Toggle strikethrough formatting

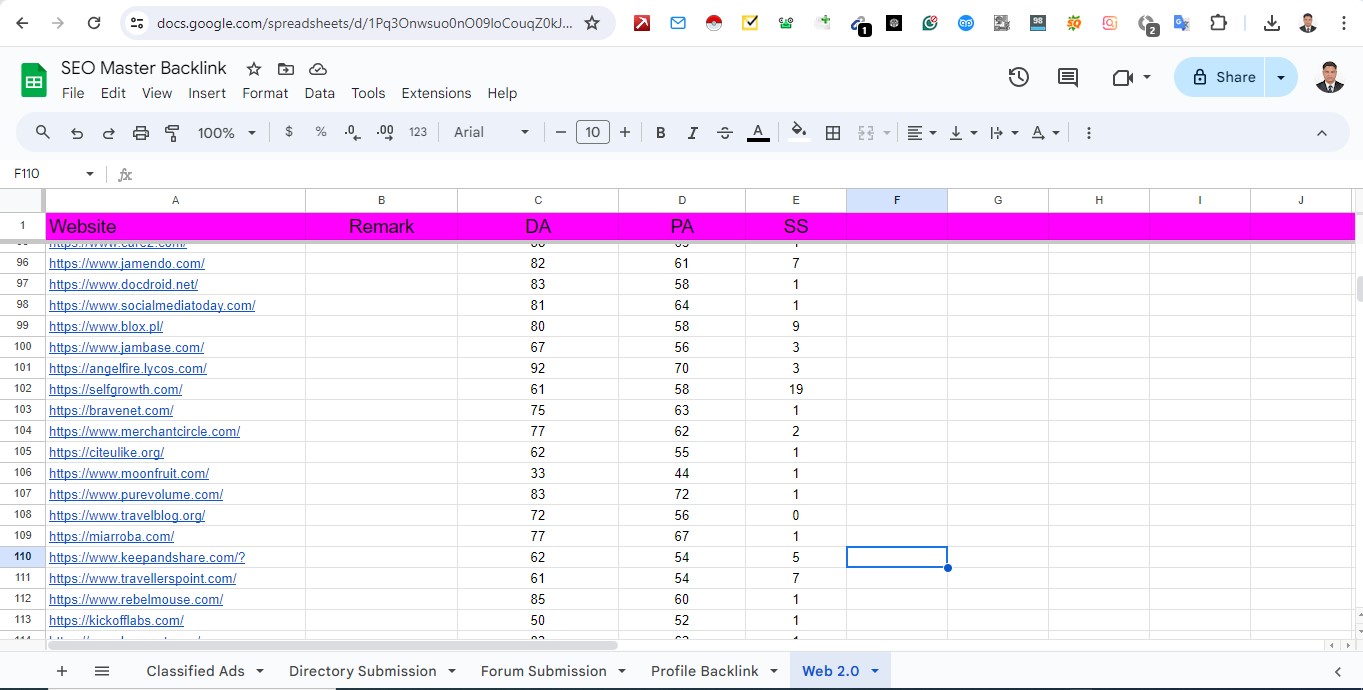pyautogui.click(x=725, y=133)
